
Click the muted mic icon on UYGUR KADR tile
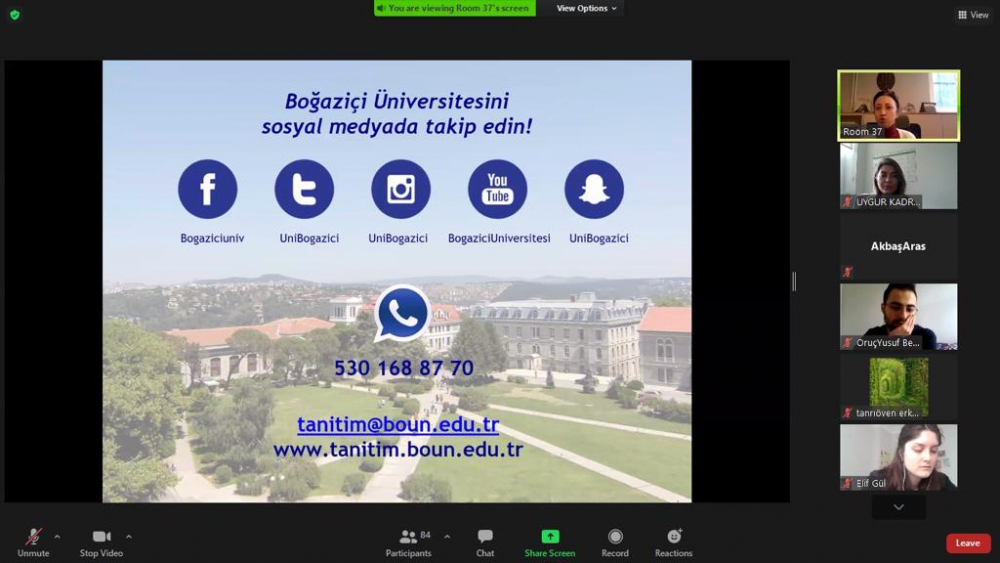(848, 202)
